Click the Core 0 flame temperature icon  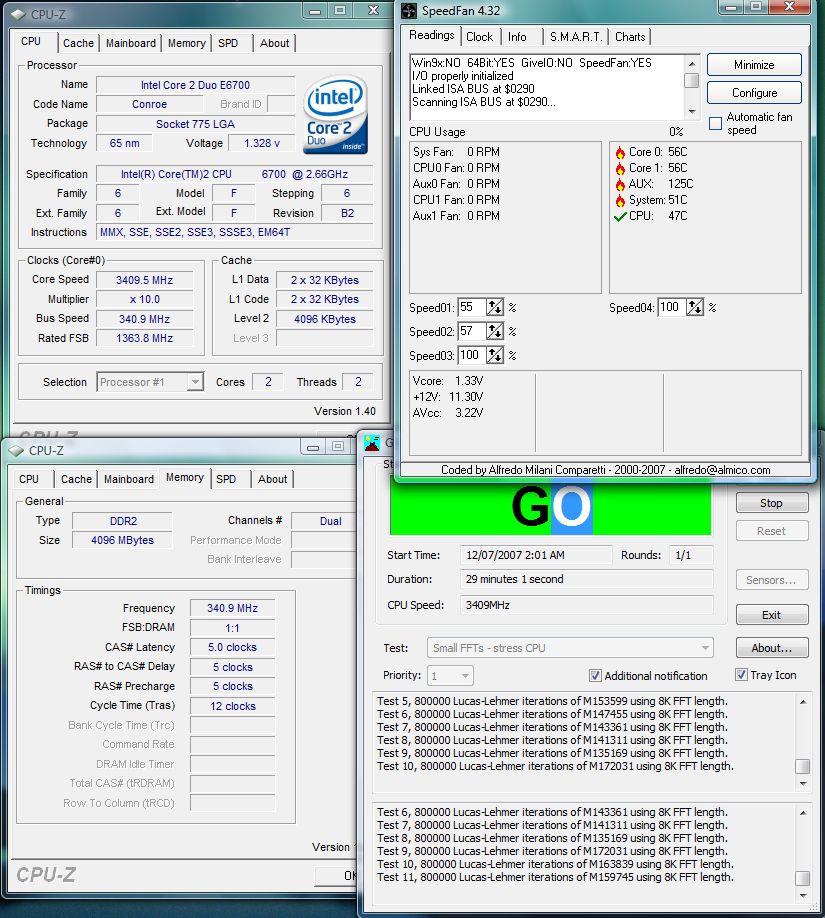[620, 152]
